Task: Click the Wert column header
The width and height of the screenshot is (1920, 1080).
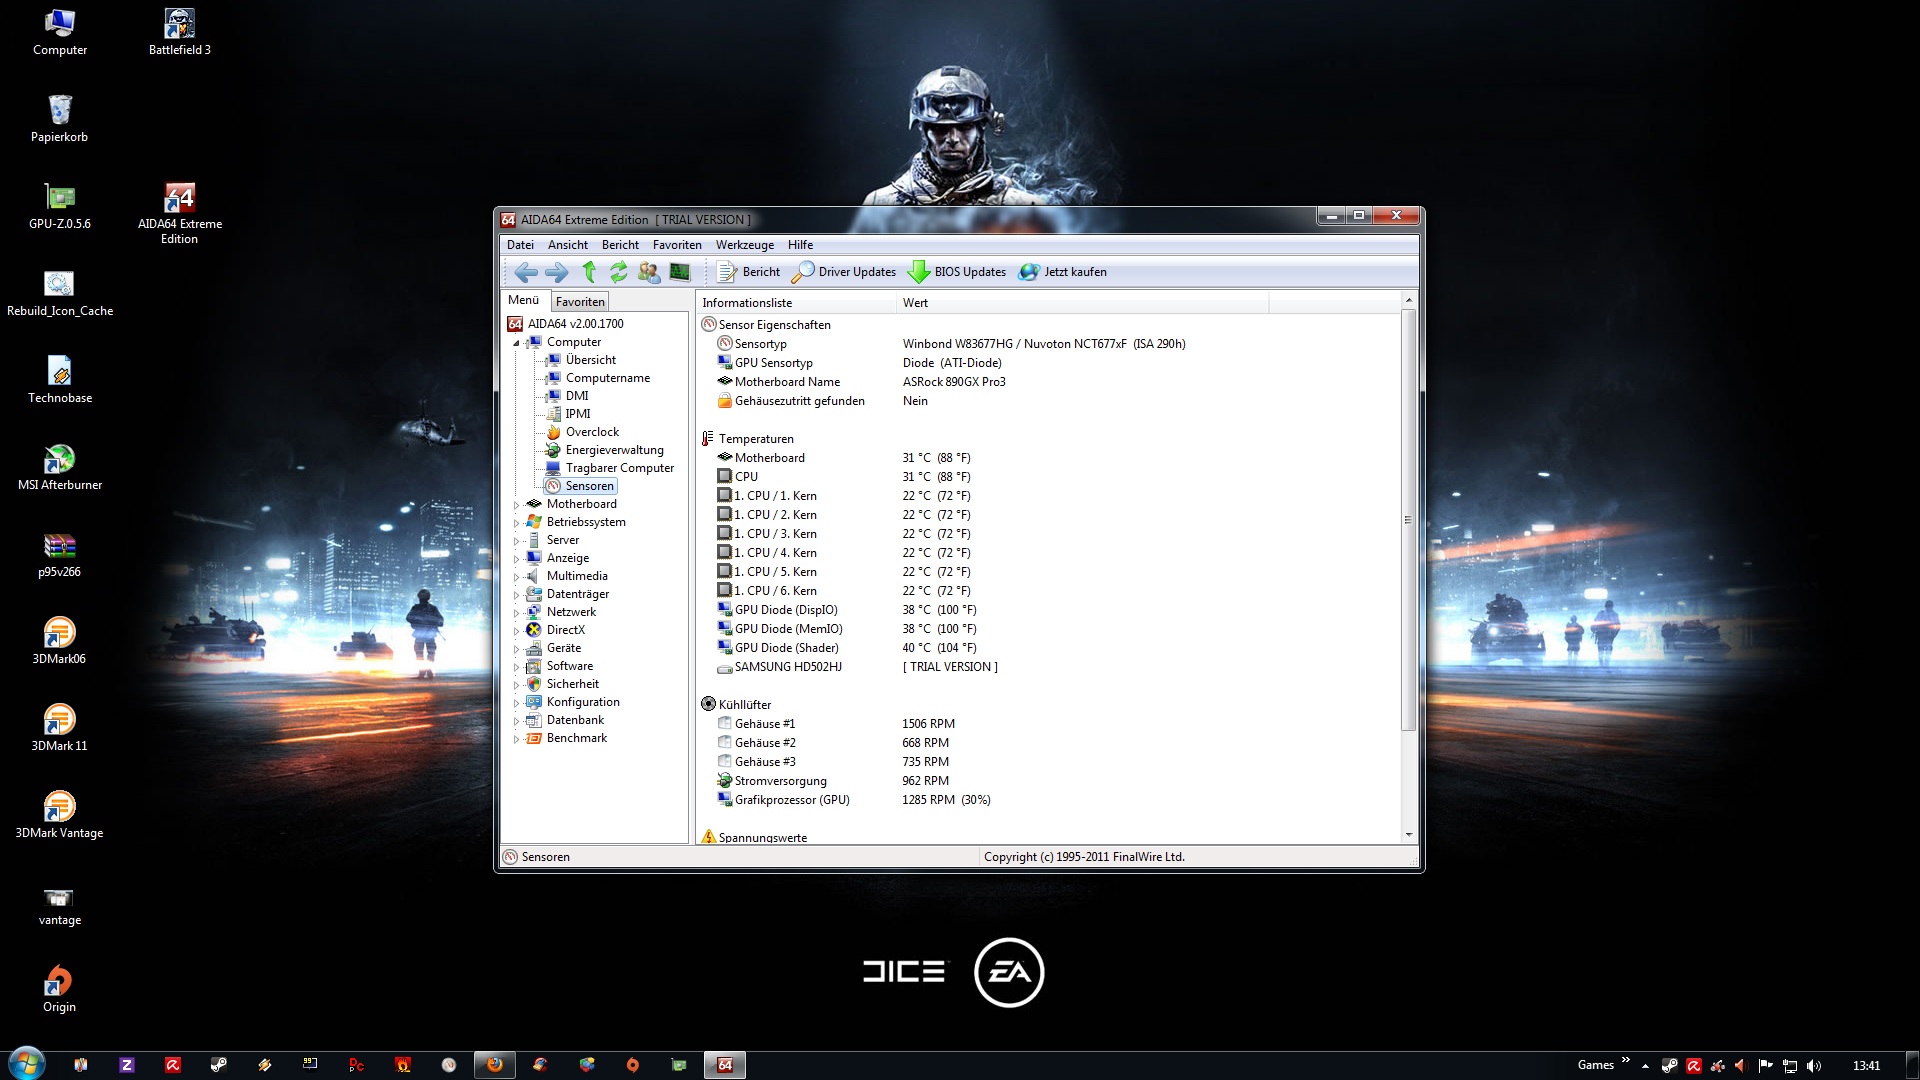Action: (1083, 303)
